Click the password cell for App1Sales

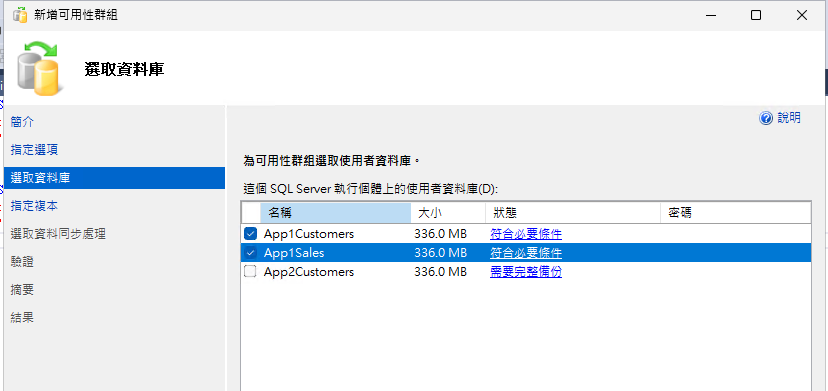pyautogui.click(x=736, y=253)
